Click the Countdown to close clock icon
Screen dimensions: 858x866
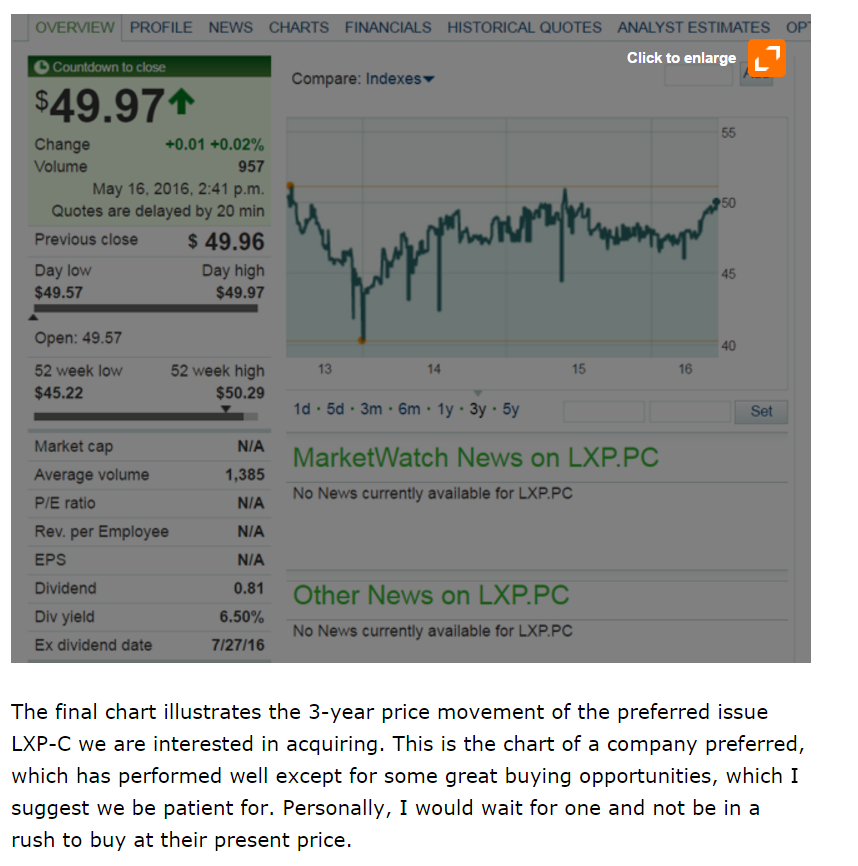tap(41, 65)
